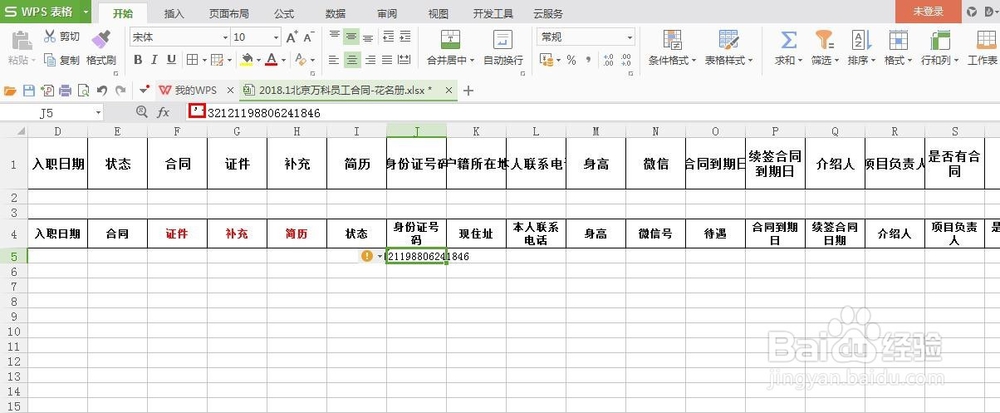Click the decrease indent icon
Image resolution: width=1000 pixels, height=413 pixels.
pyautogui.click(x=387, y=37)
